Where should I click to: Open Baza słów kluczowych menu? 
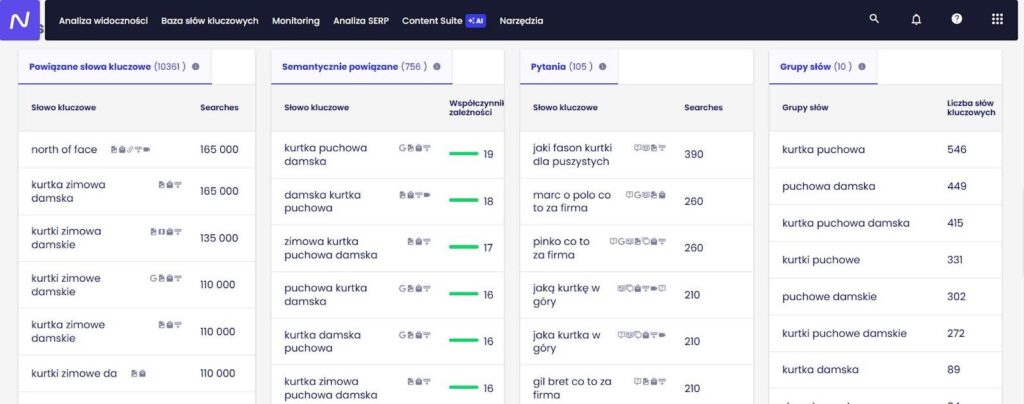[210, 21]
